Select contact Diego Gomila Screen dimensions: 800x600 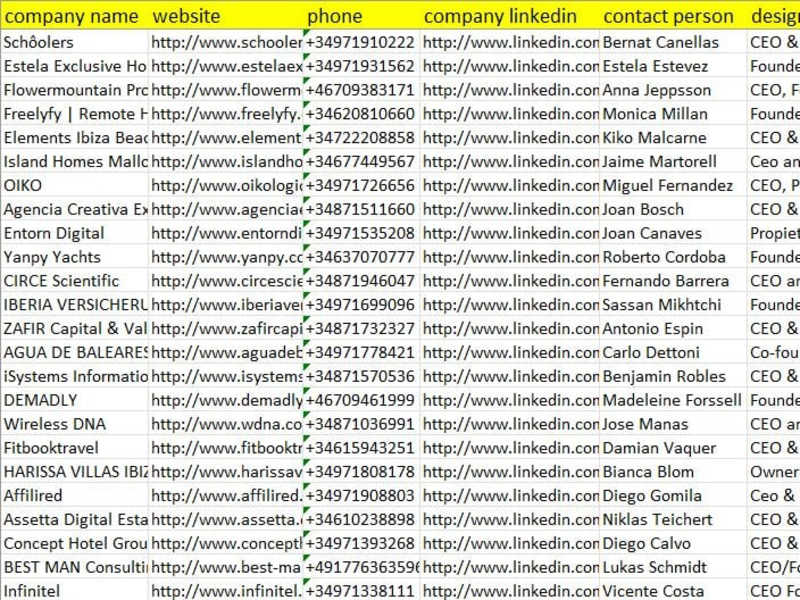pos(673,495)
